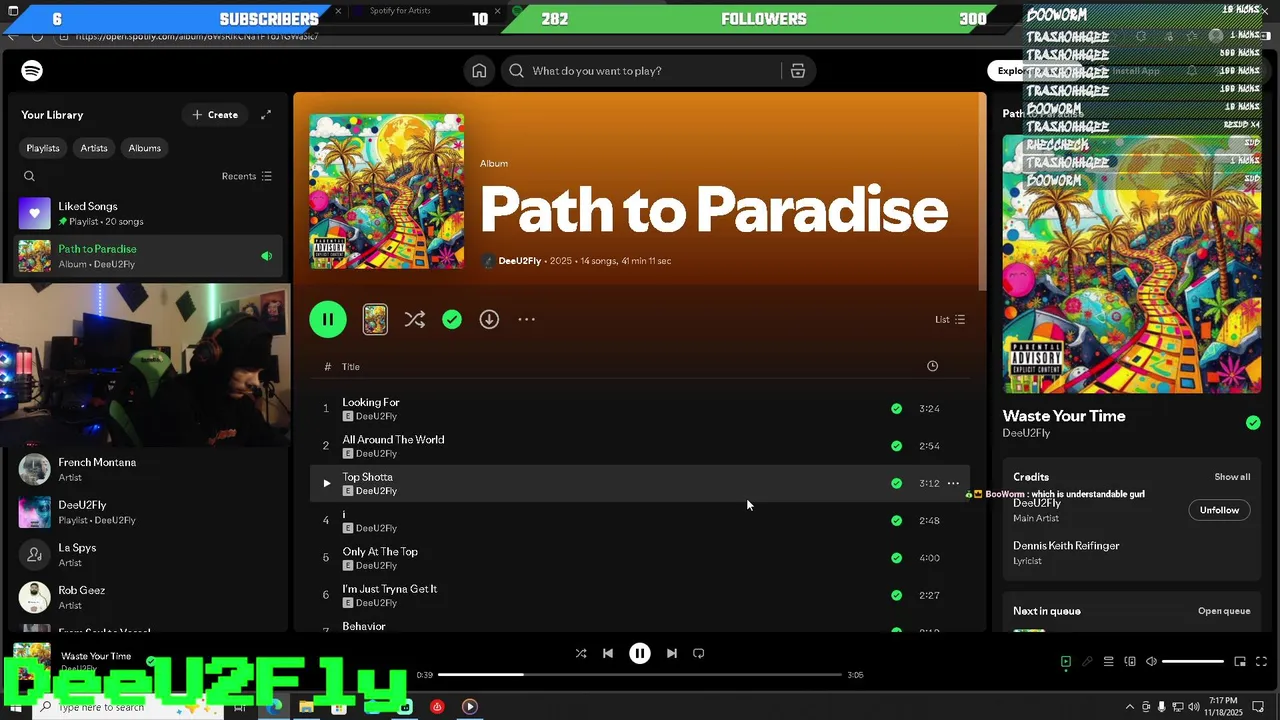Image resolution: width=1280 pixels, height=720 pixels.
Task: Open the album's three-dot more options menu
Action: 526,319
